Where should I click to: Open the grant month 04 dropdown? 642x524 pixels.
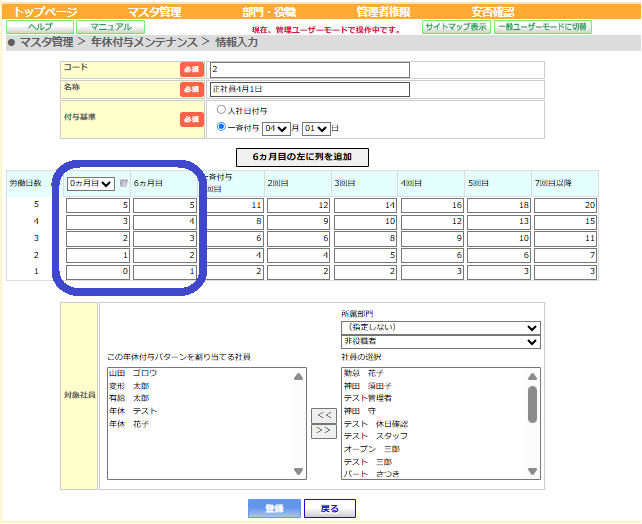[x=275, y=128]
